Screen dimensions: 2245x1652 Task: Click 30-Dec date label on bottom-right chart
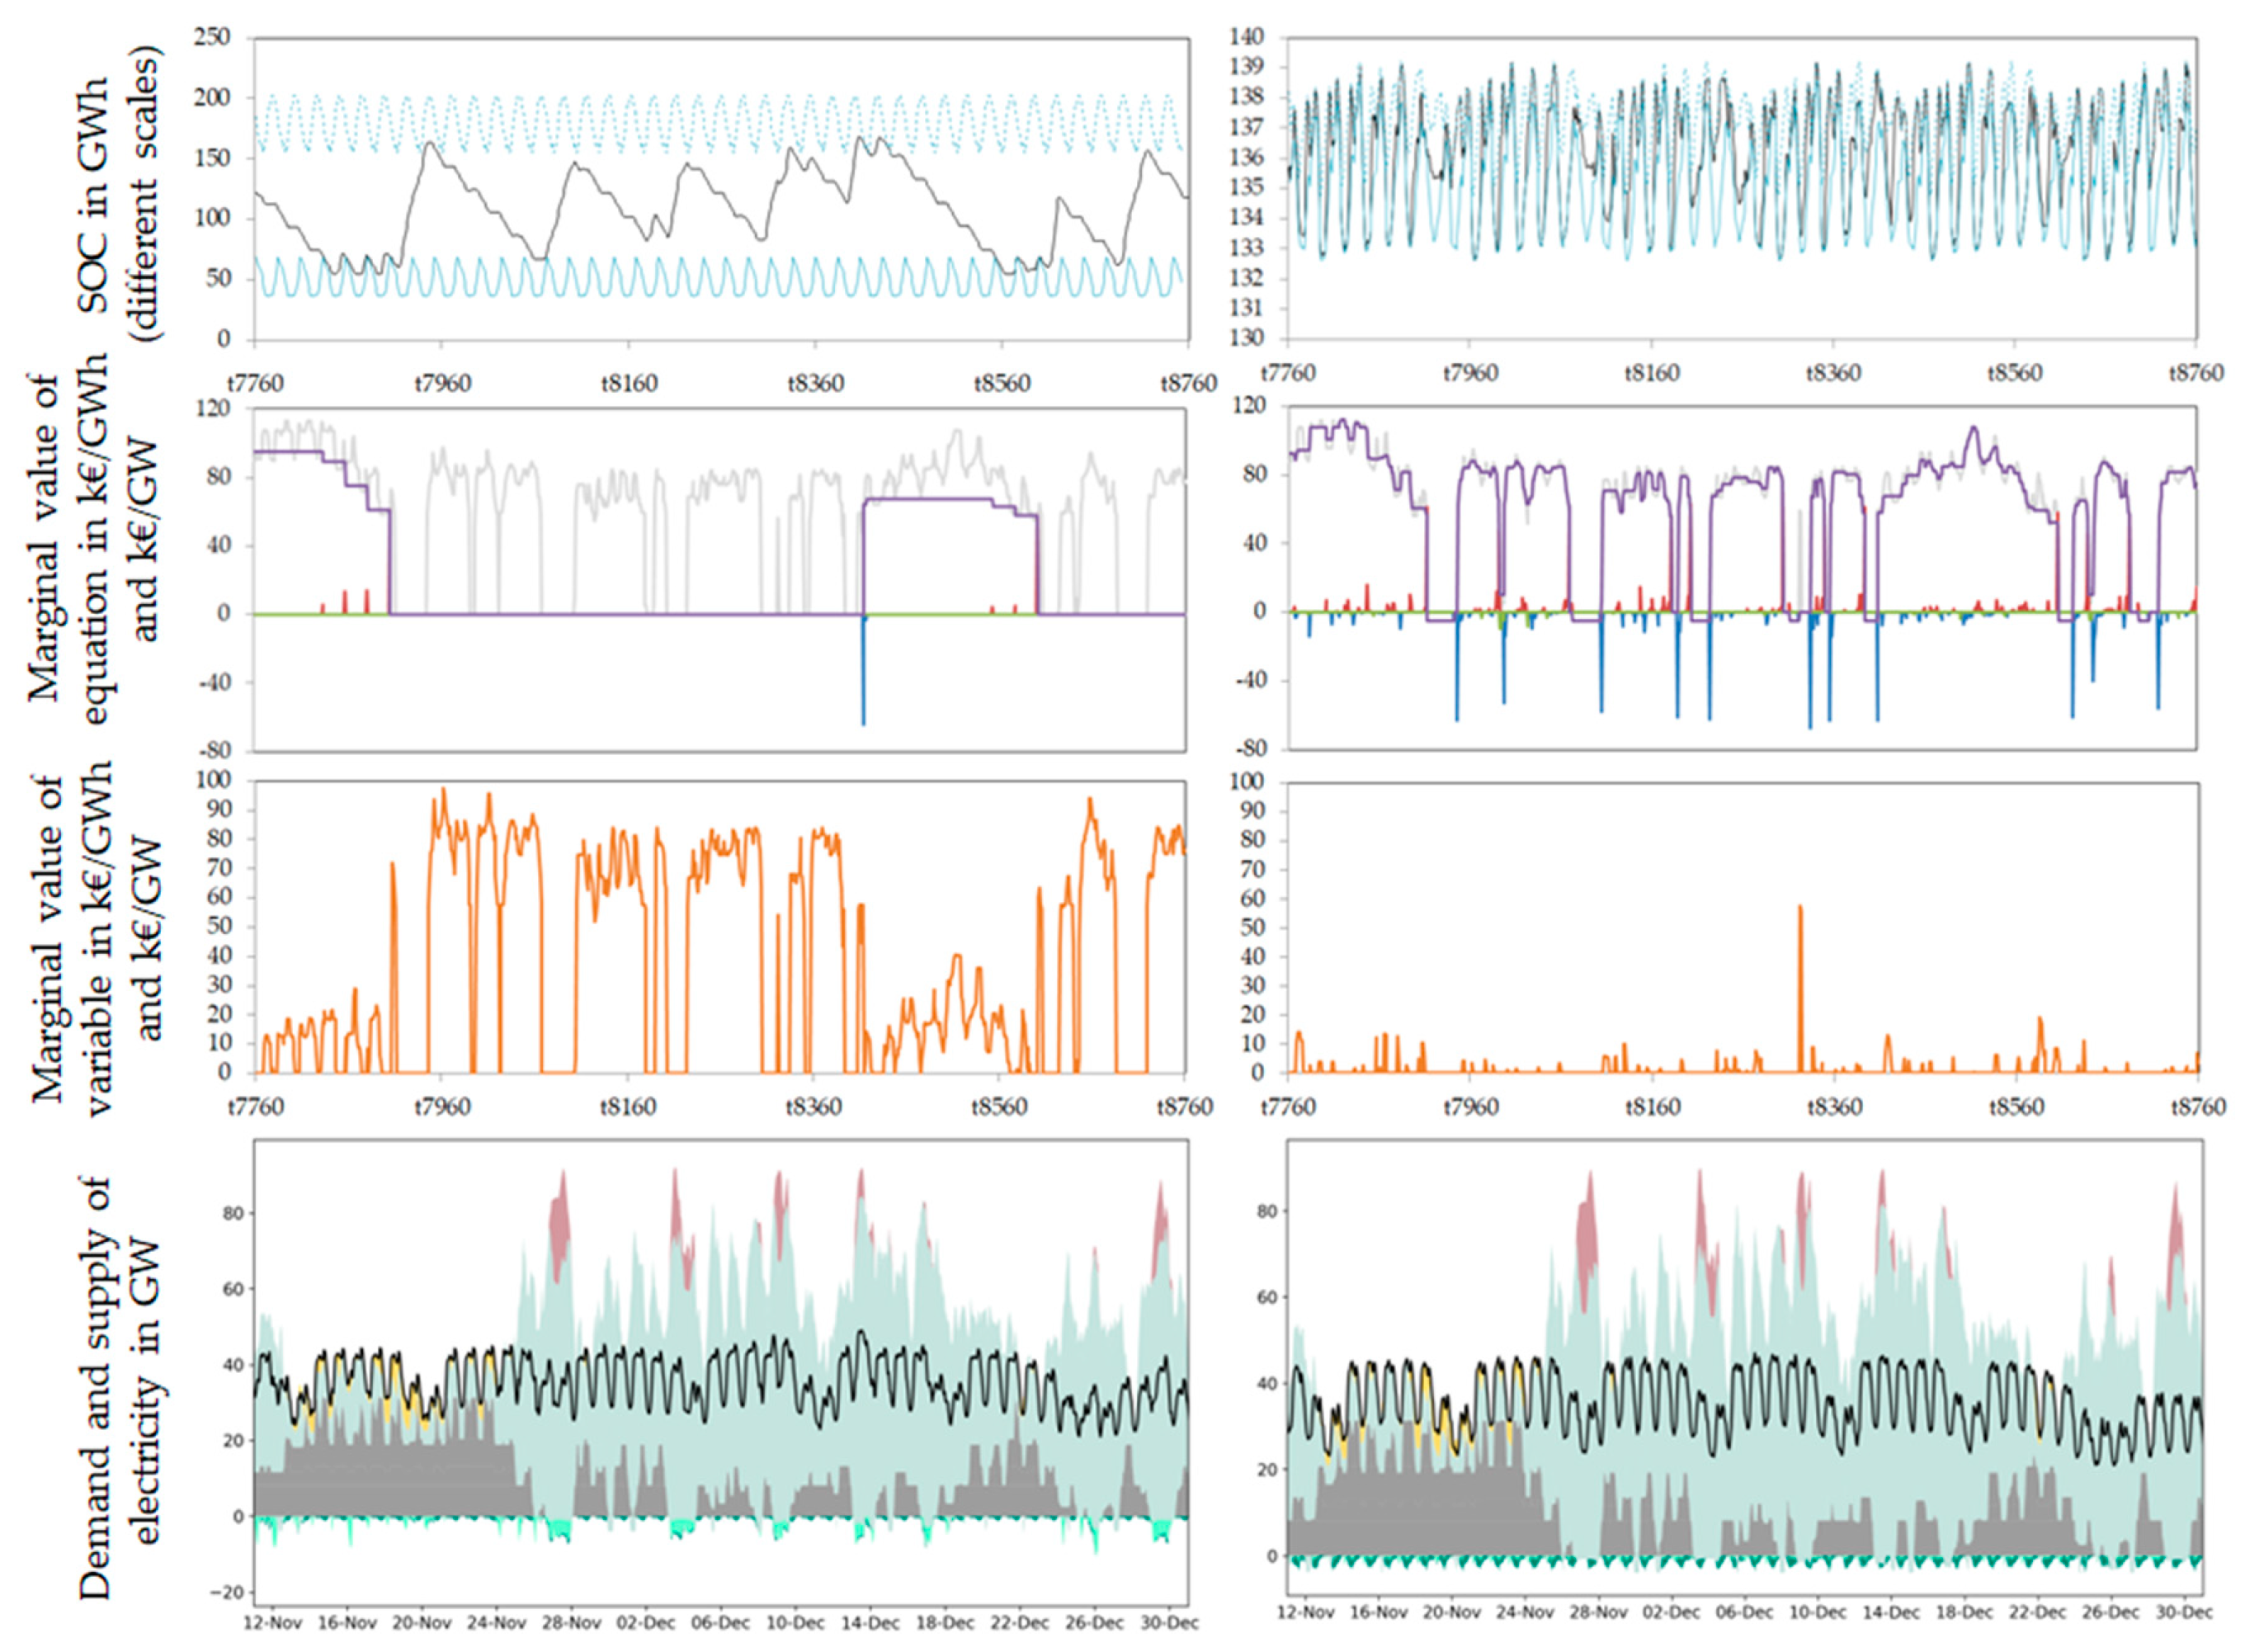coord(2183,1612)
